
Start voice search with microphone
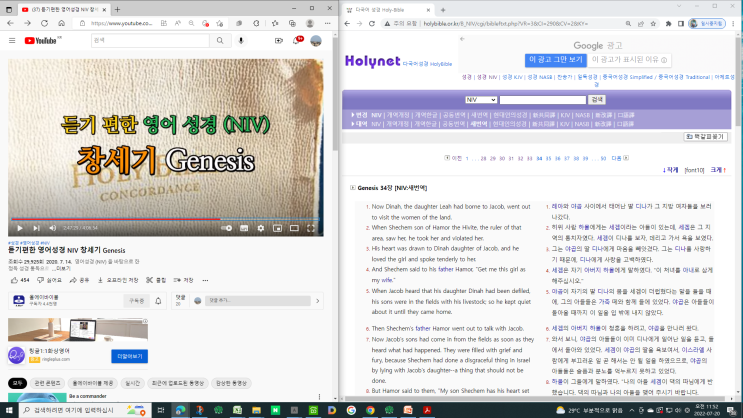point(241,41)
